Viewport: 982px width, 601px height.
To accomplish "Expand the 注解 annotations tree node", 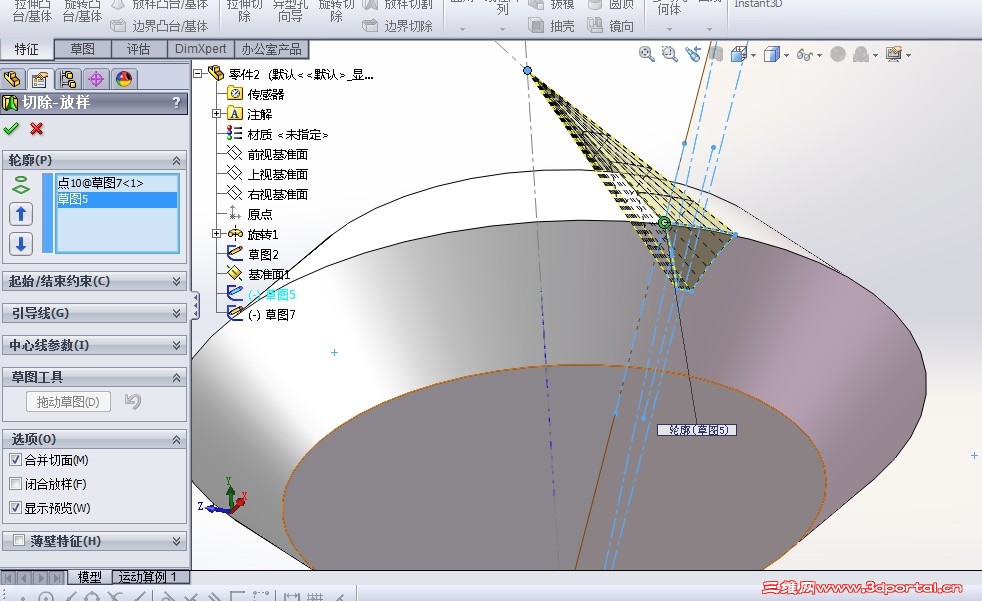I will [x=217, y=113].
